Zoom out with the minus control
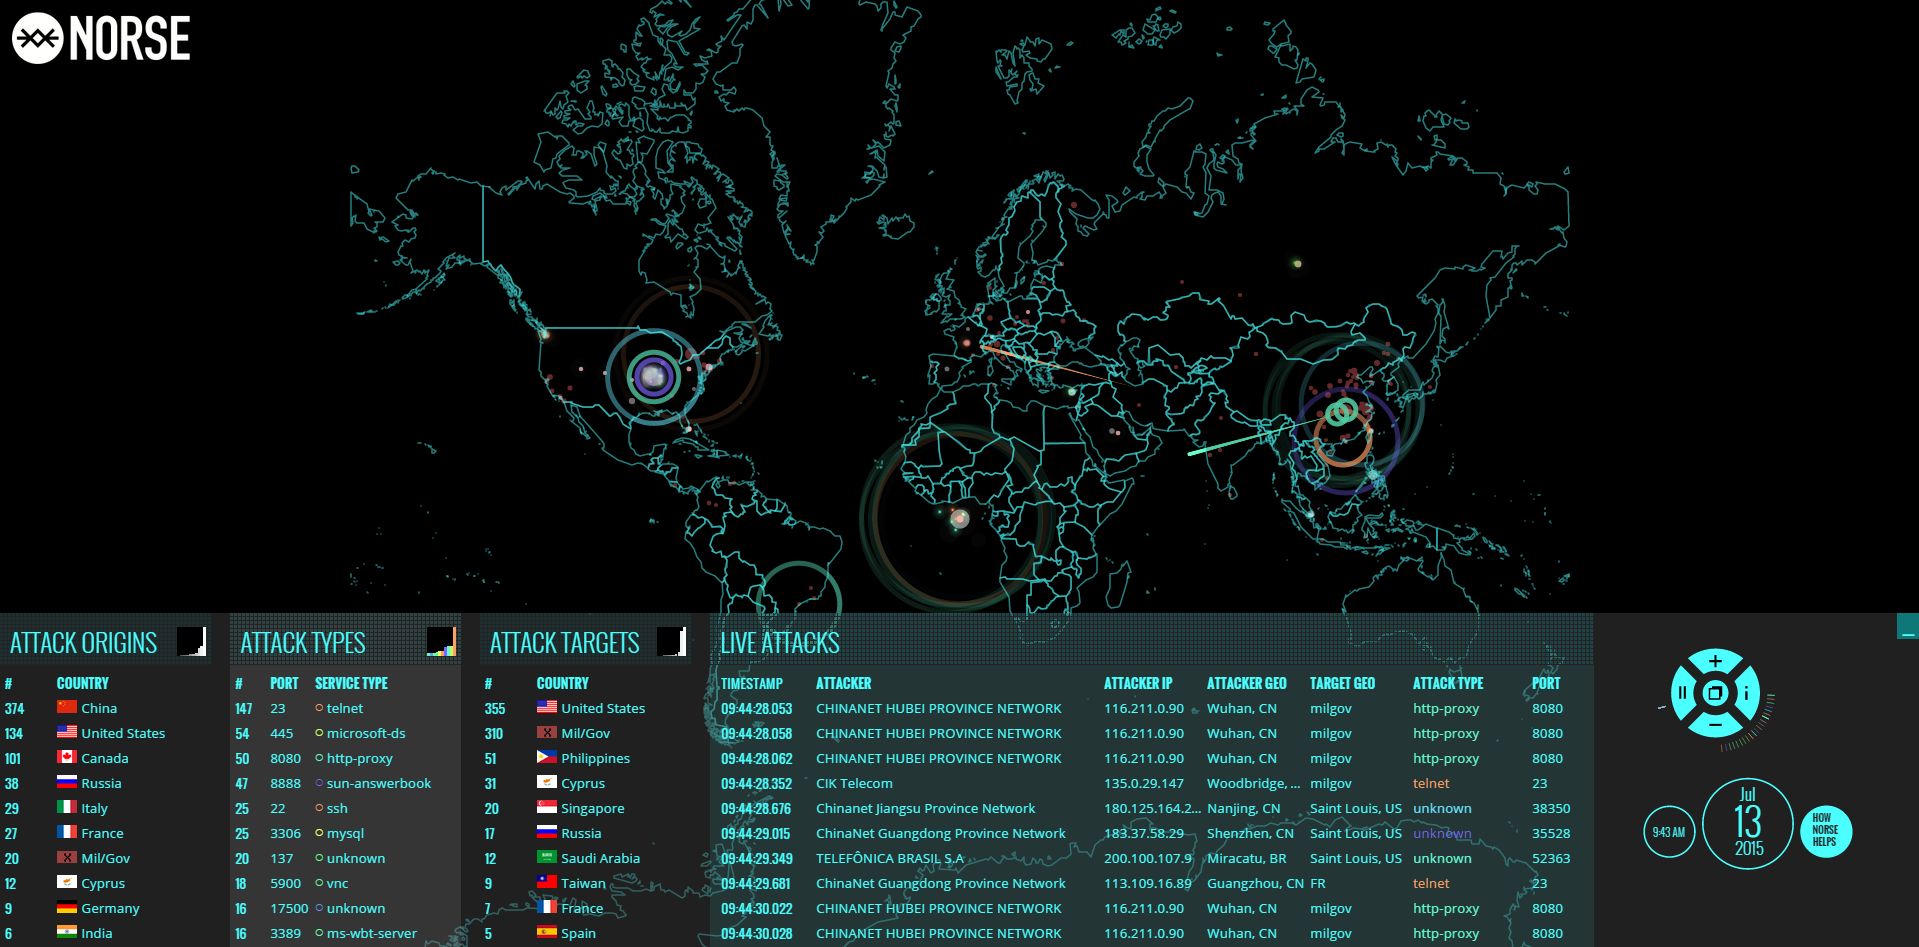 point(1715,724)
